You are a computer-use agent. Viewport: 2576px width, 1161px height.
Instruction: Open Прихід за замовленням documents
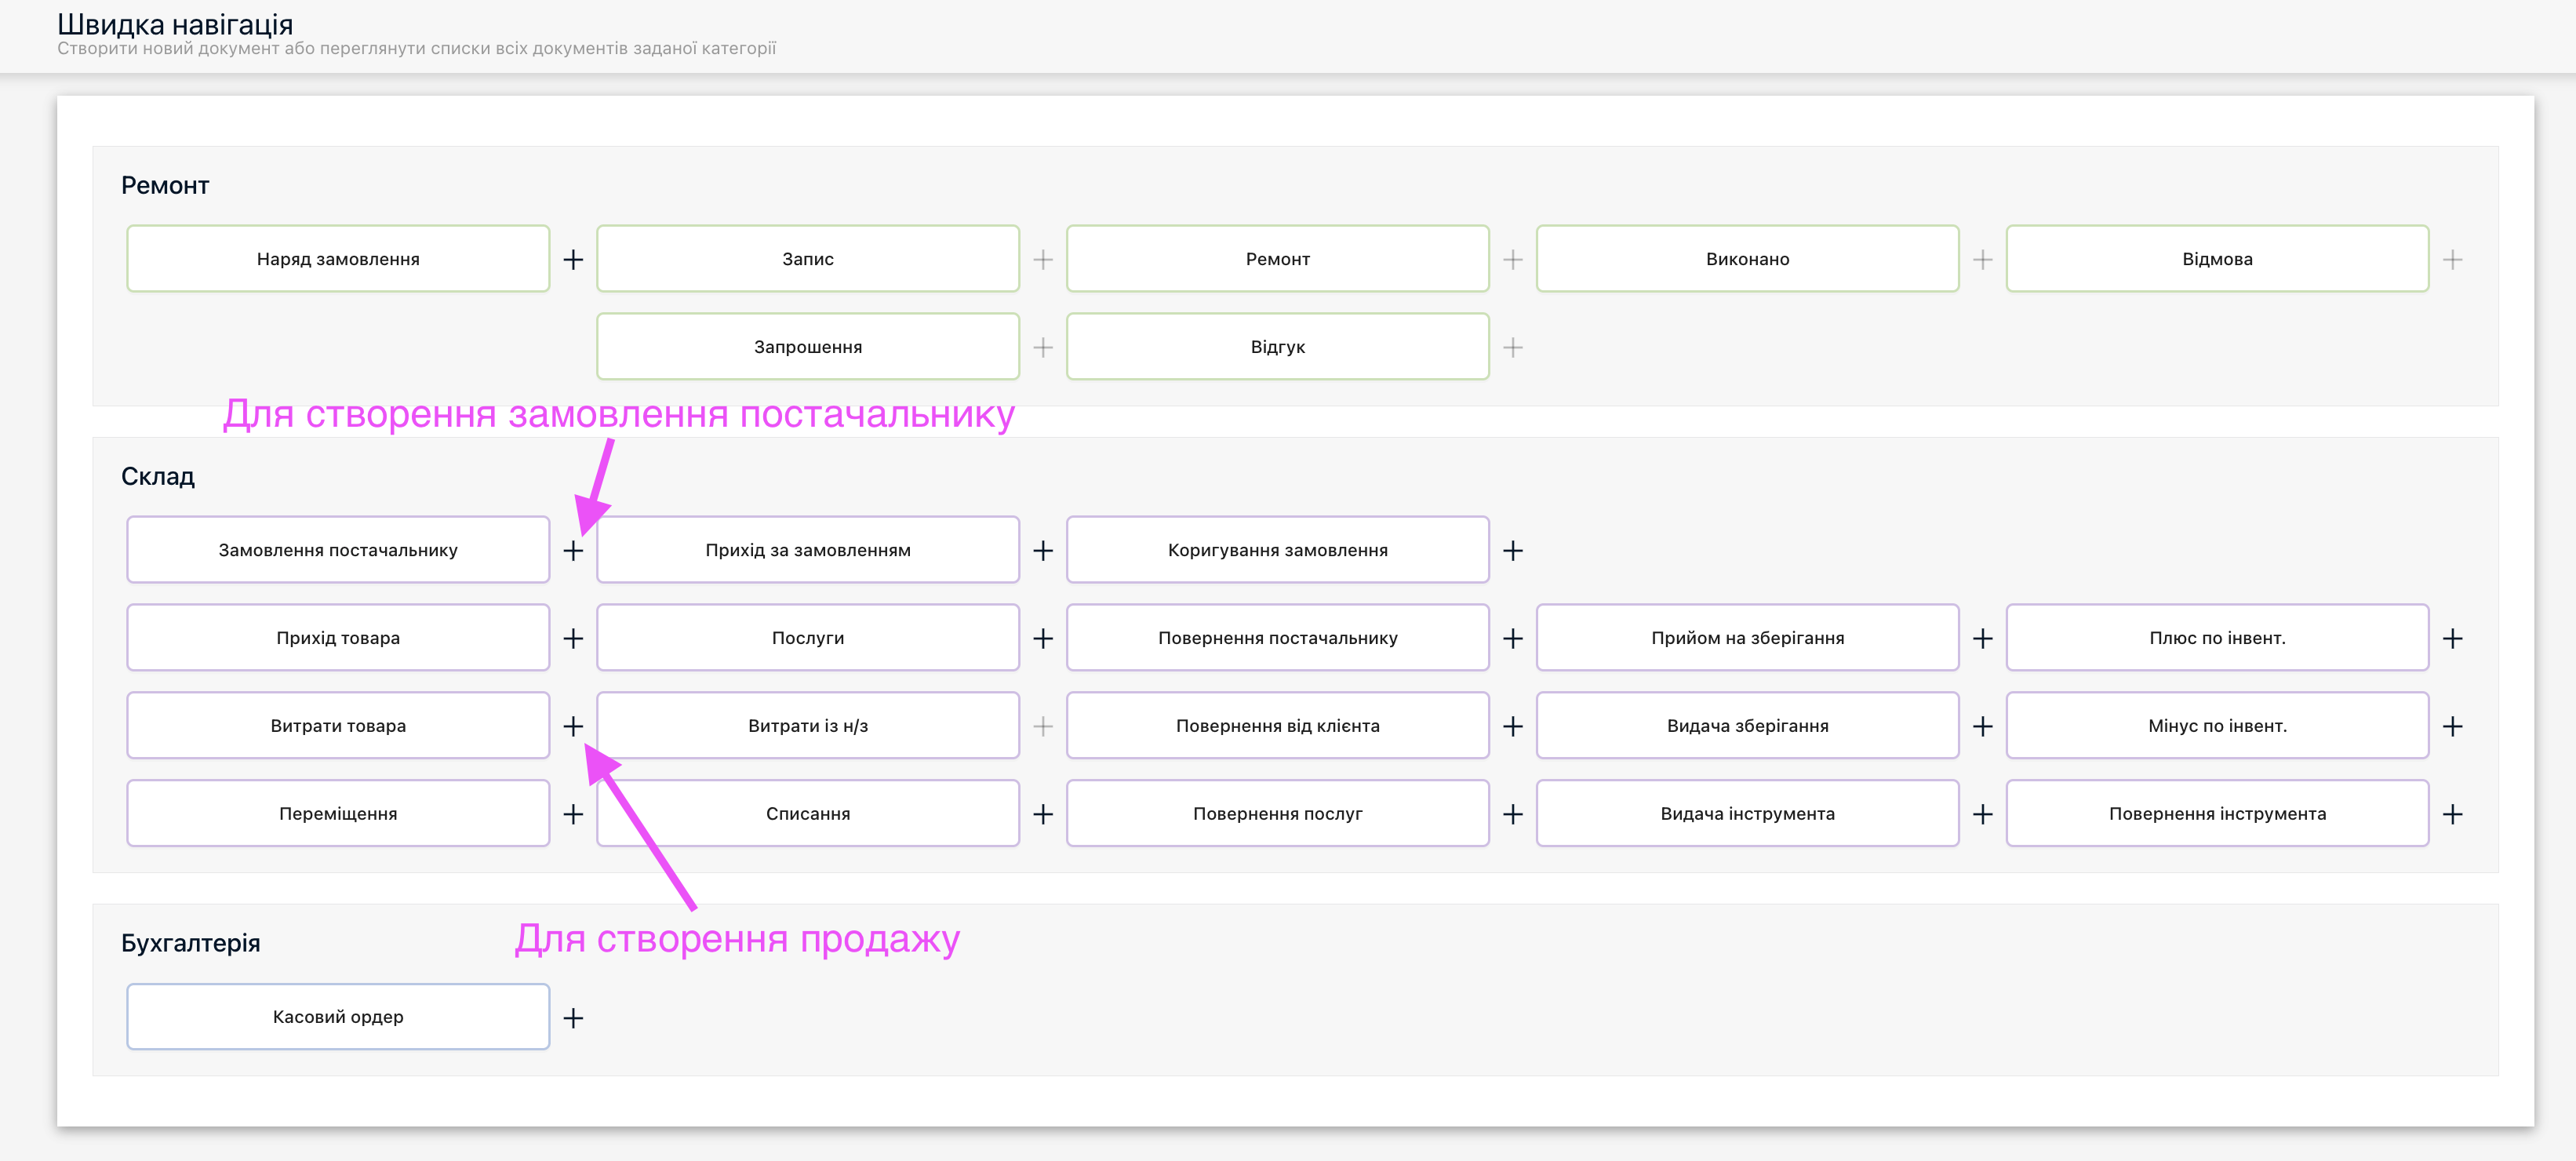click(x=808, y=550)
